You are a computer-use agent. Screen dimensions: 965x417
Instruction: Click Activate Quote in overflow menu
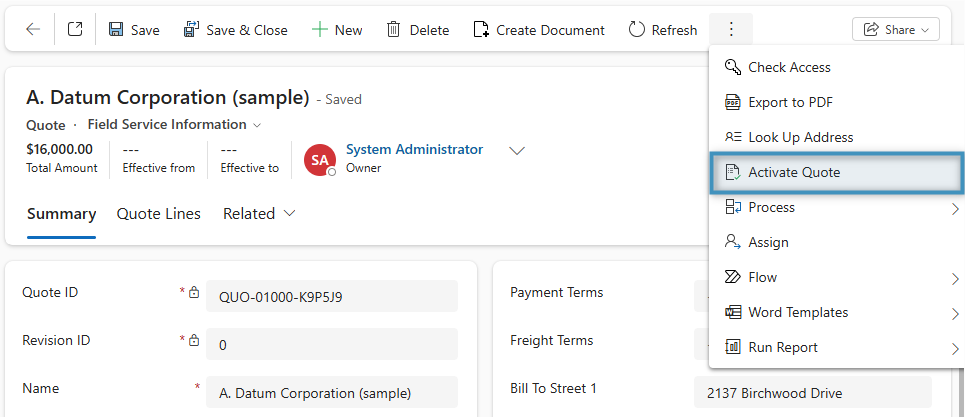794,172
